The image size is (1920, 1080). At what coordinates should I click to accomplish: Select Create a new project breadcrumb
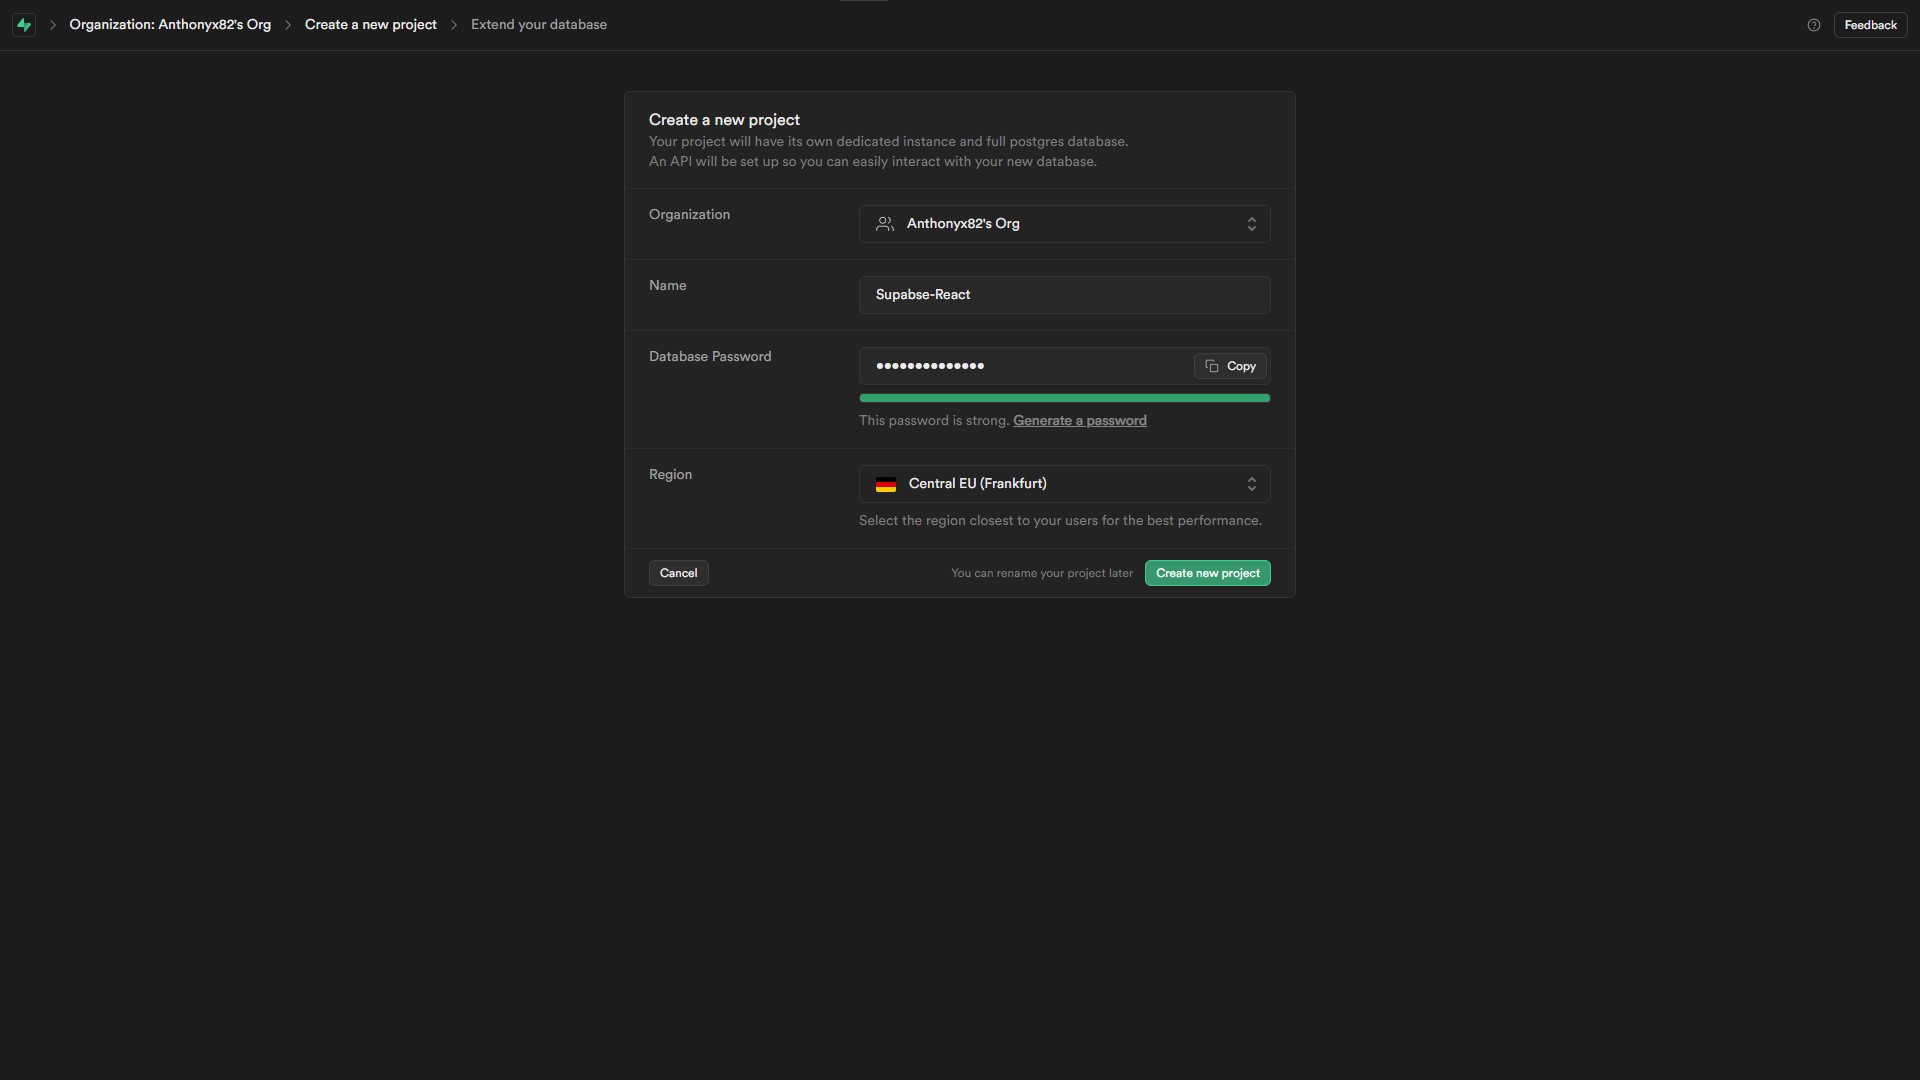point(370,25)
